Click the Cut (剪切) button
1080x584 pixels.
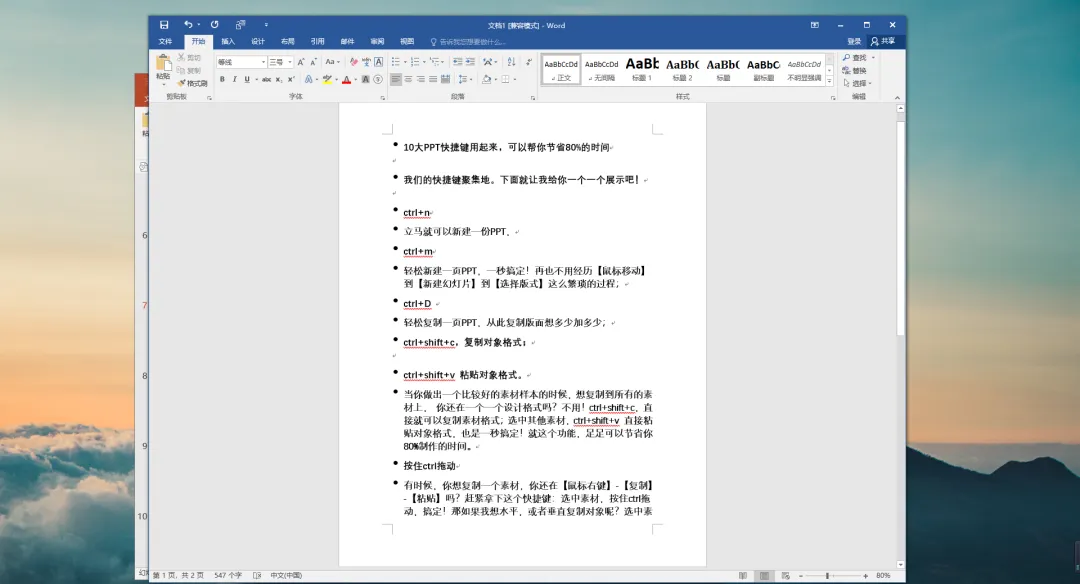point(189,58)
